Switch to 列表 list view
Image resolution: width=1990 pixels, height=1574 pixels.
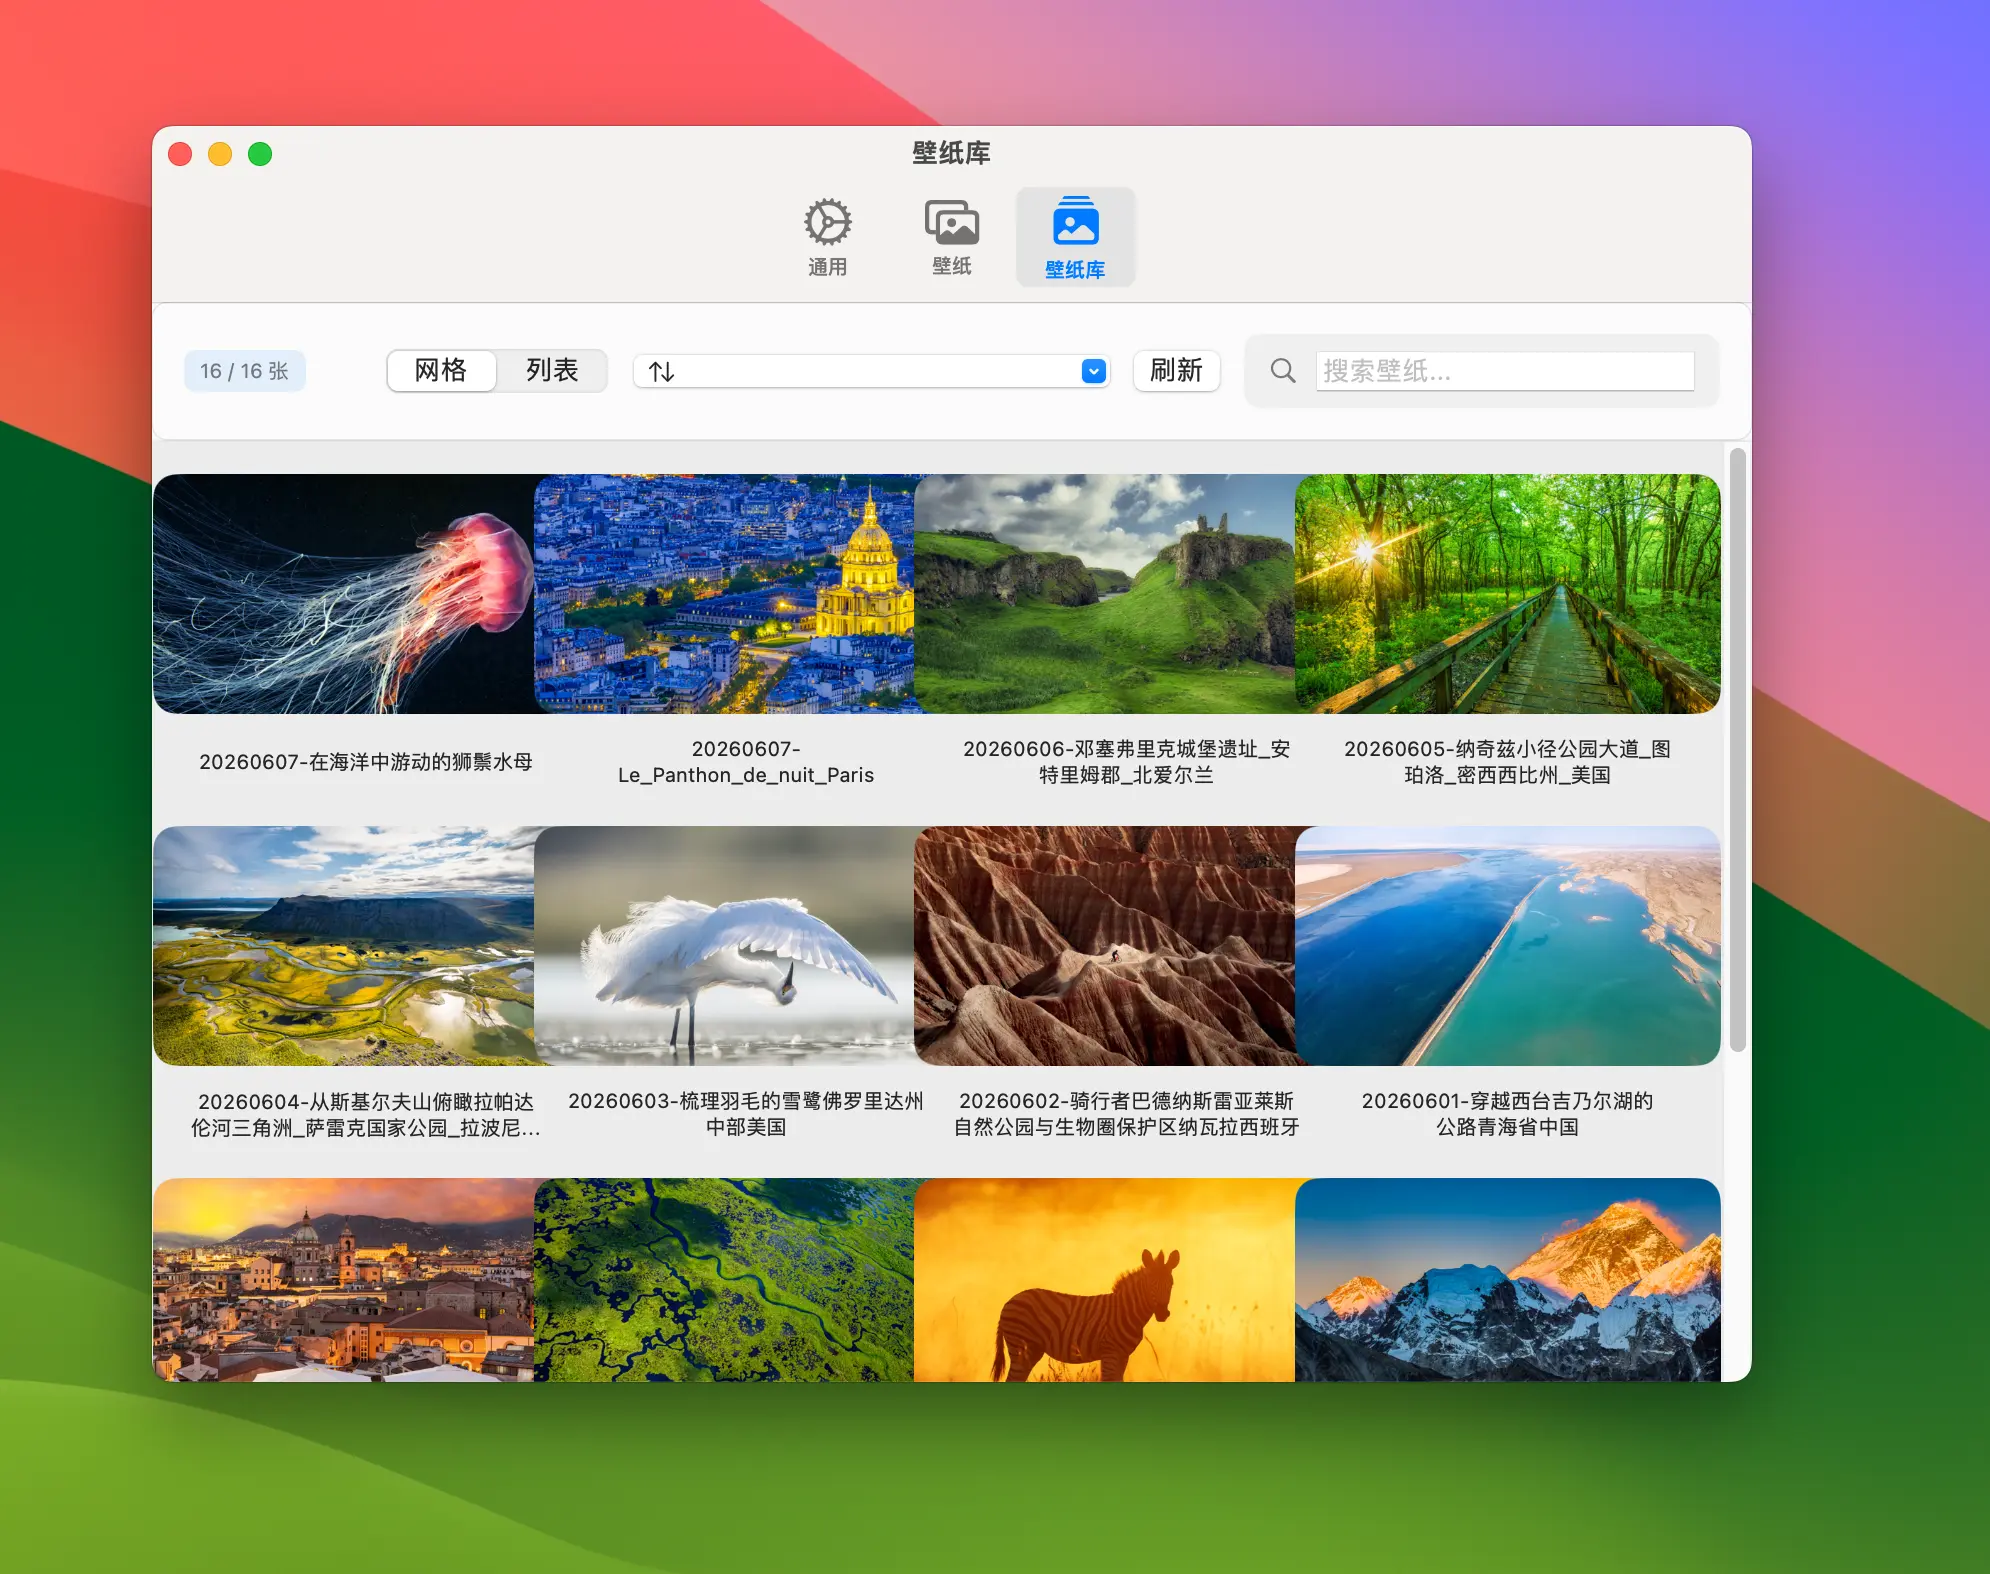coord(552,371)
